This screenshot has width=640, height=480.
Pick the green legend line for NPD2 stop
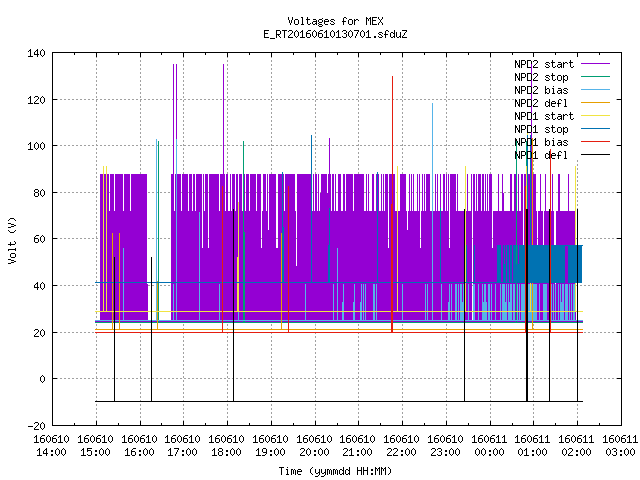tap(595, 77)
